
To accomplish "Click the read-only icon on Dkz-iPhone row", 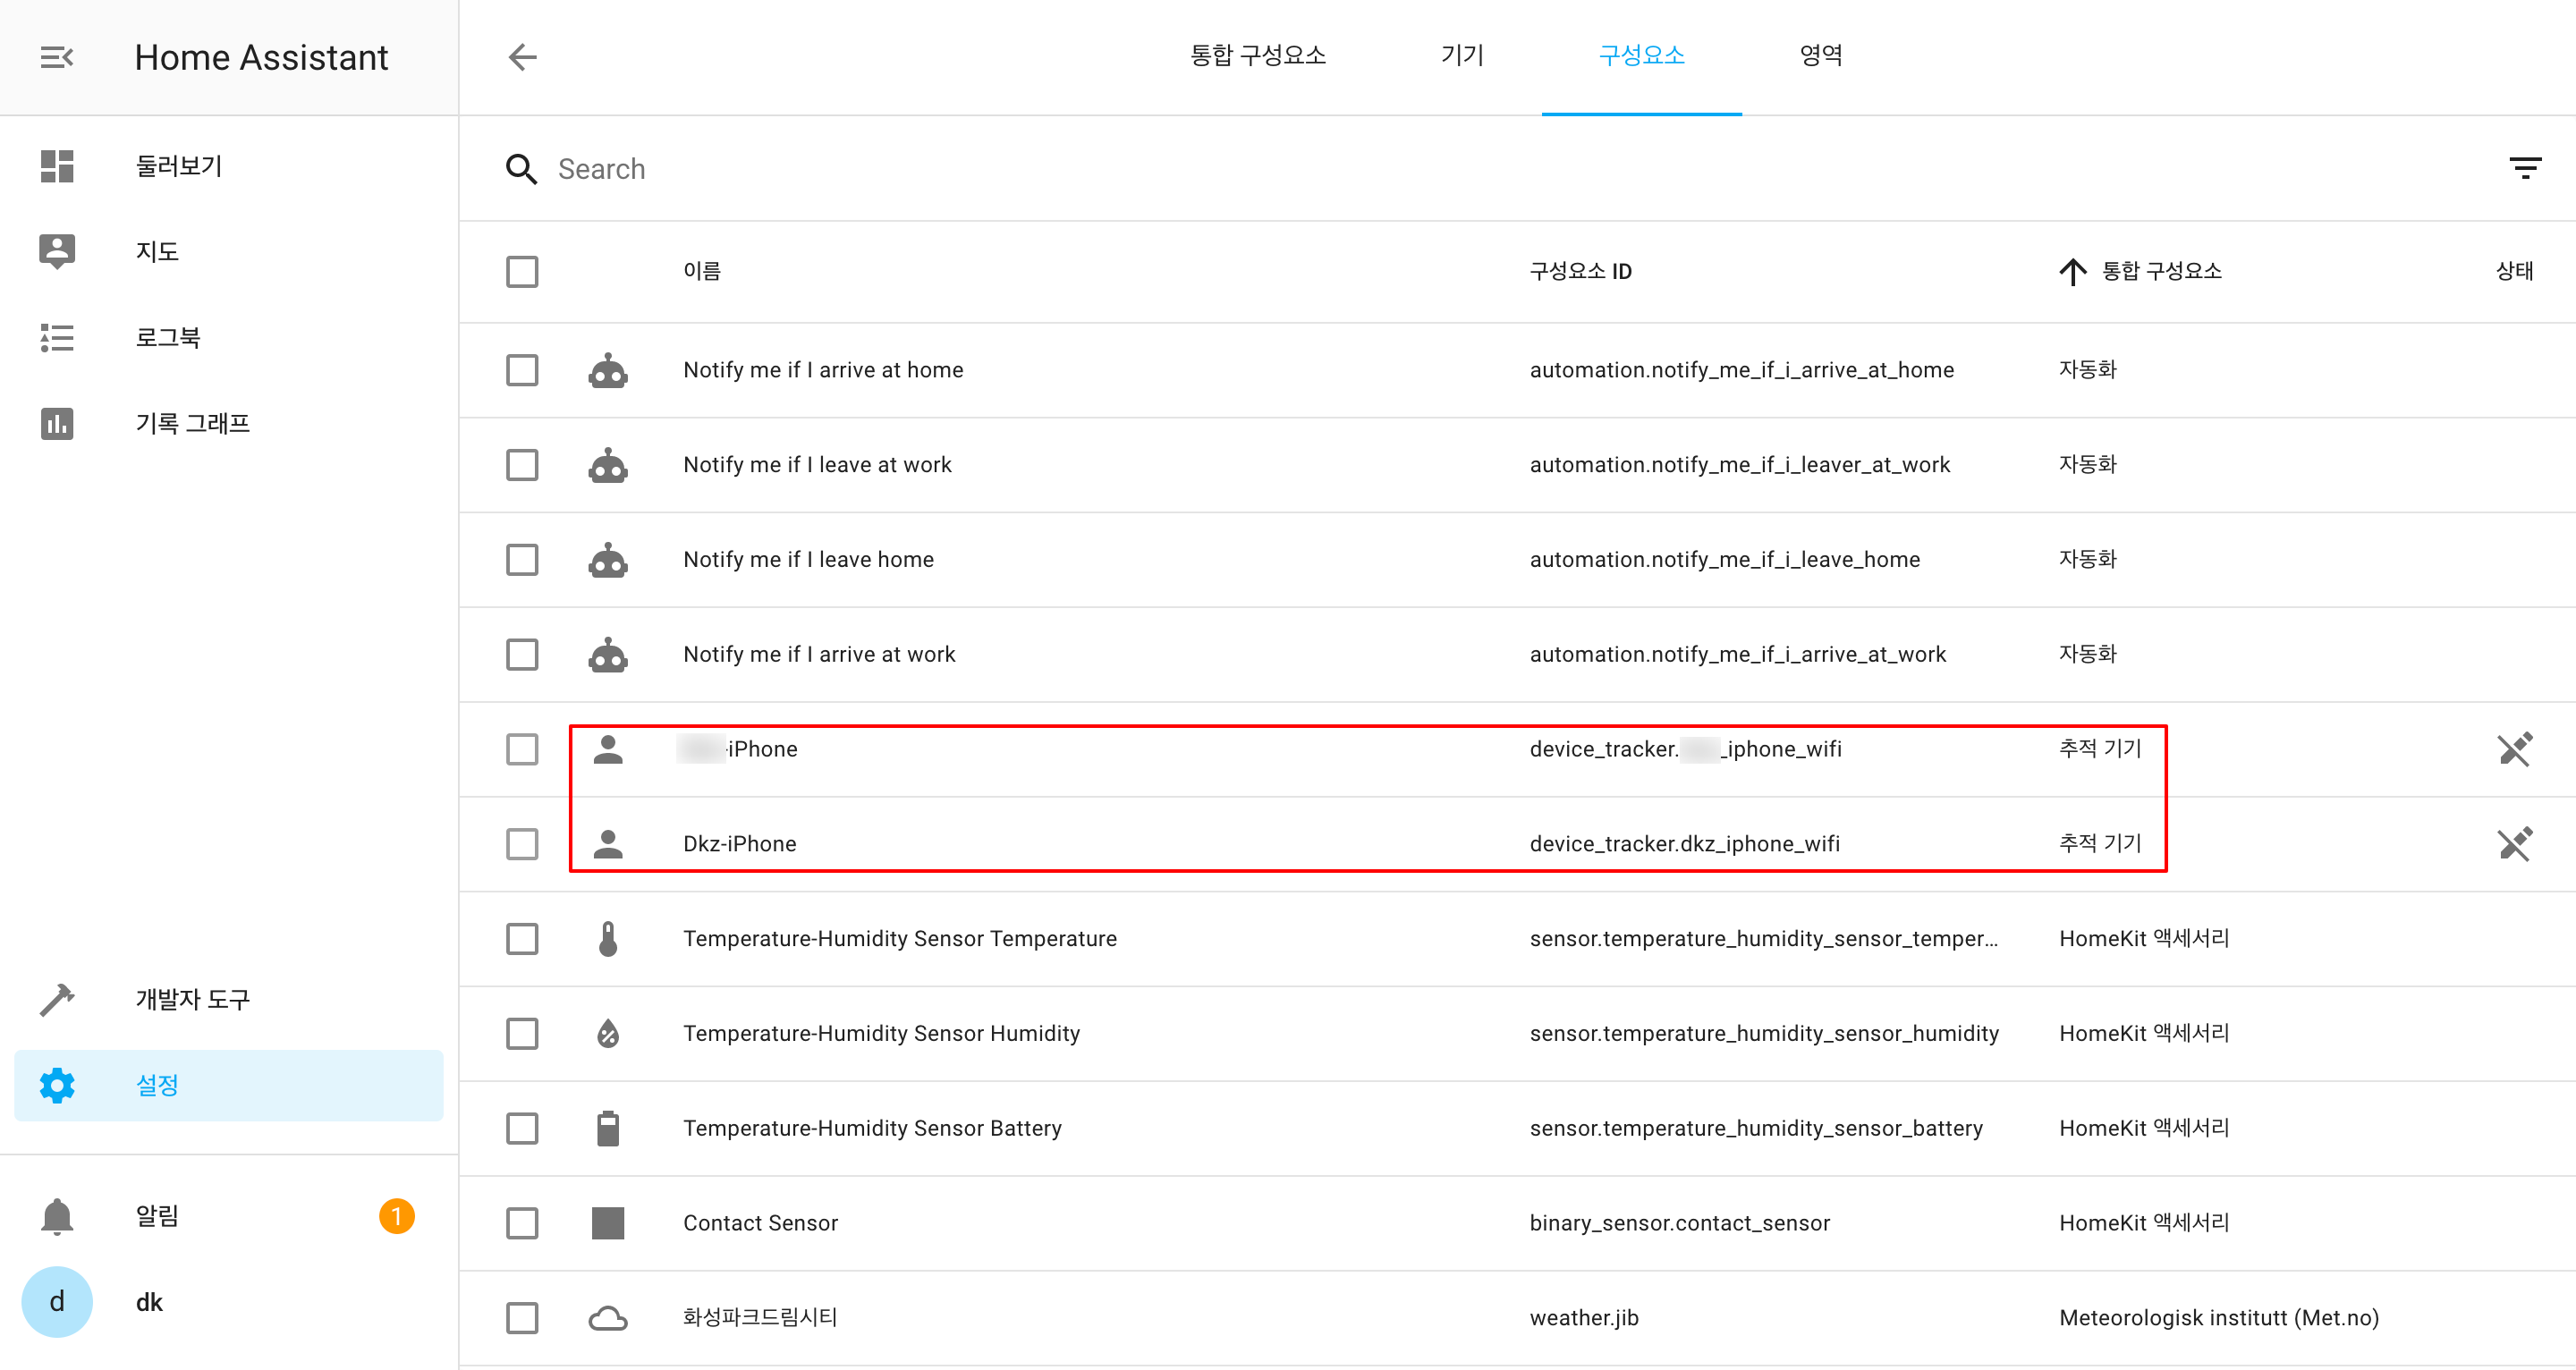I will [x=2514, y=844].
